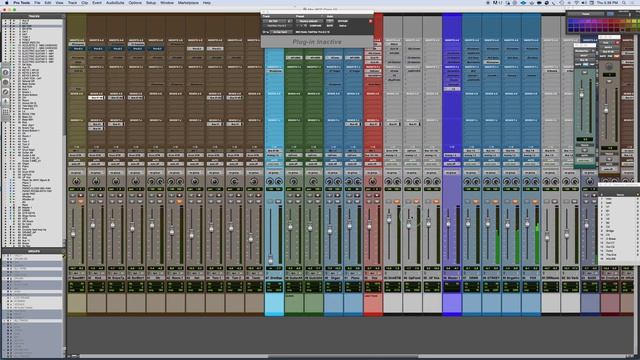This screenshot has width=640, height=360.
Task: Click the light blue track's fader handle
Action: tap(270, 260)
